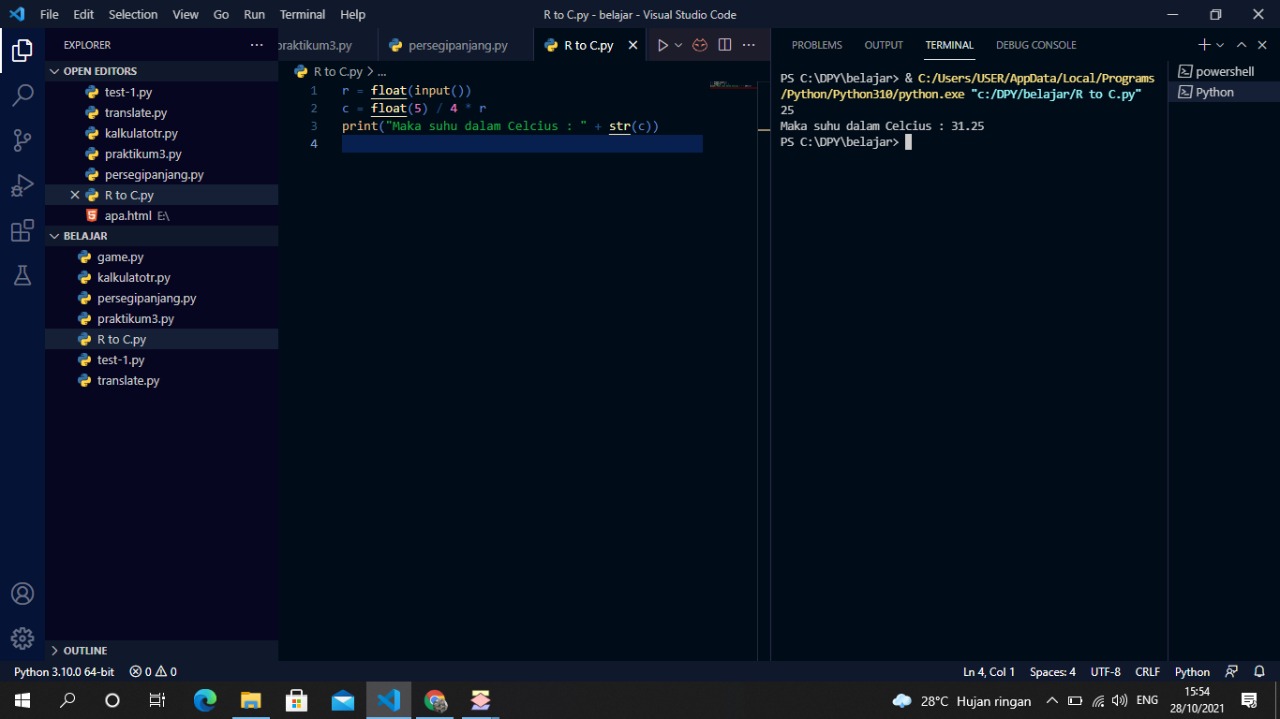This screenshot has height=719, width=1280.
Task: Open Search in the activity bar
Action: [x=22, y=94]
